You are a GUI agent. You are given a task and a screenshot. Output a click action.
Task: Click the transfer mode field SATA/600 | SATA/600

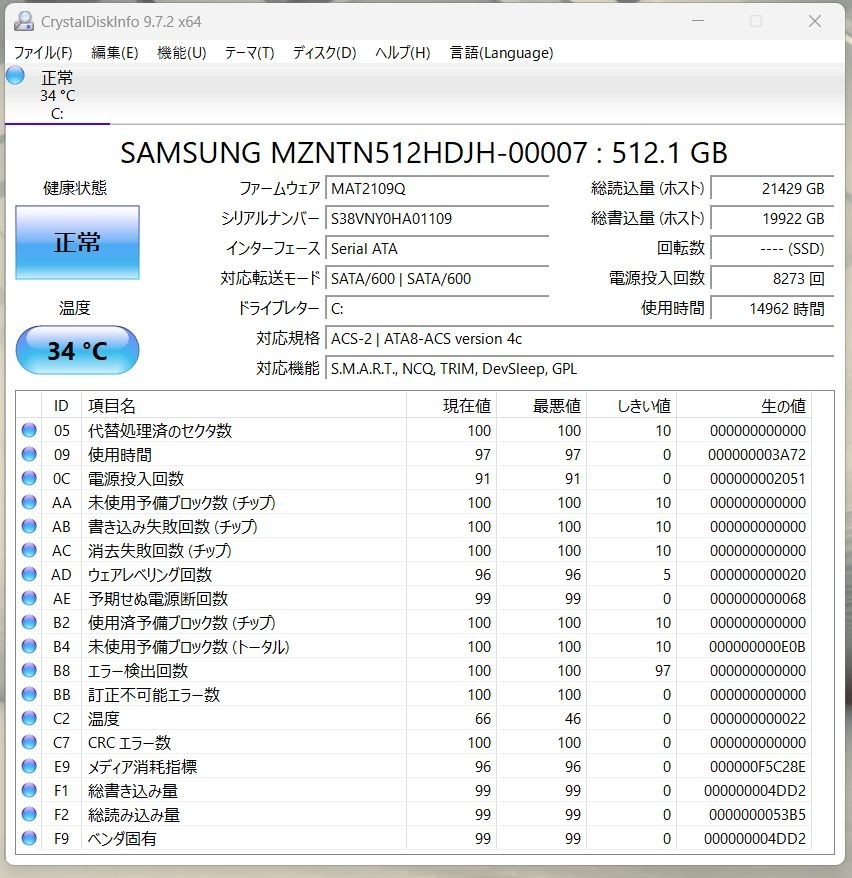(437, 278)
